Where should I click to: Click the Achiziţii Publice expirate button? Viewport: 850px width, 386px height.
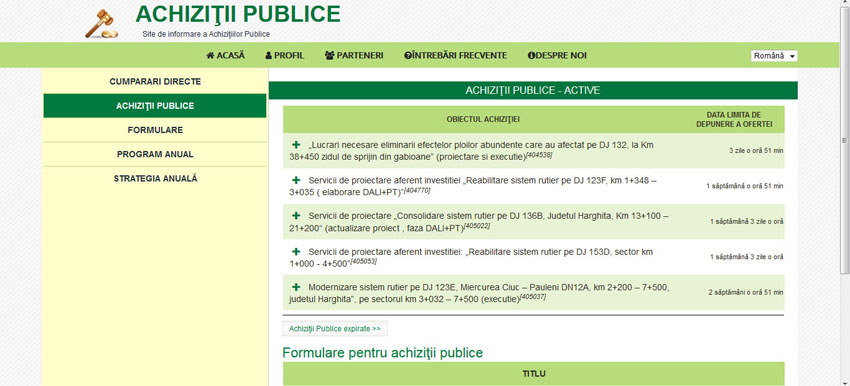coord(335,329)
